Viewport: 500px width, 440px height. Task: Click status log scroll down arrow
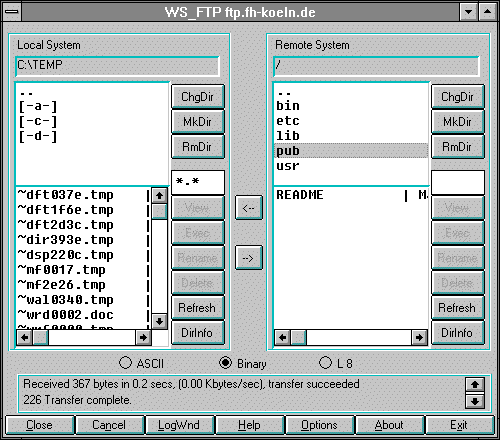click(x=475, y=401)
